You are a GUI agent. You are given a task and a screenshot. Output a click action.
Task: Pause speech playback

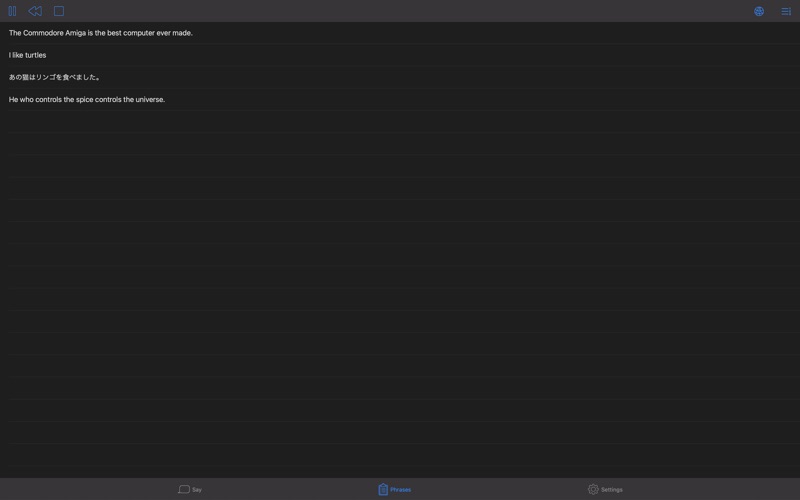[12, 11]
